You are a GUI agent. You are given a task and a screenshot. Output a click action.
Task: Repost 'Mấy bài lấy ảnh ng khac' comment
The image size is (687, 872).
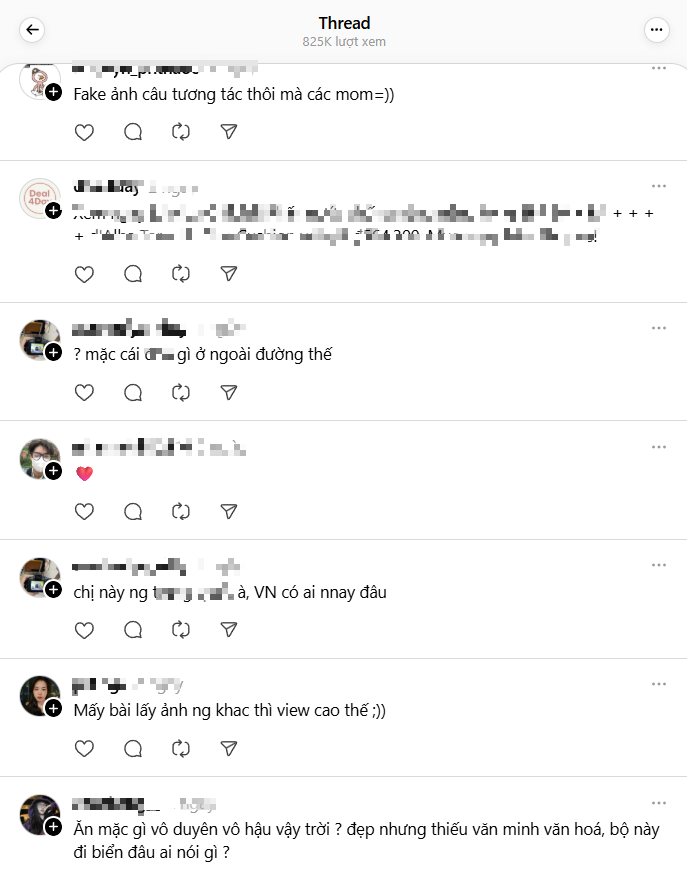(181, 749)
